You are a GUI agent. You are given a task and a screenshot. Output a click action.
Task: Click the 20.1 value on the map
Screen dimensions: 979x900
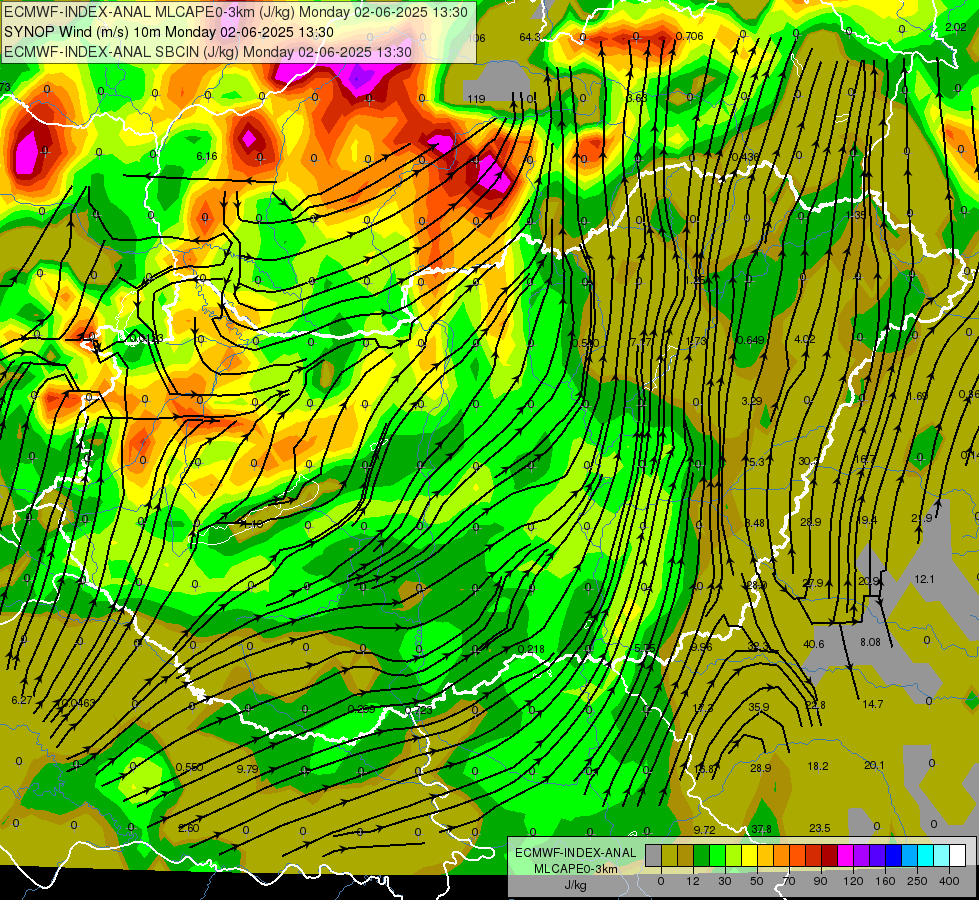tap(874, 765)
